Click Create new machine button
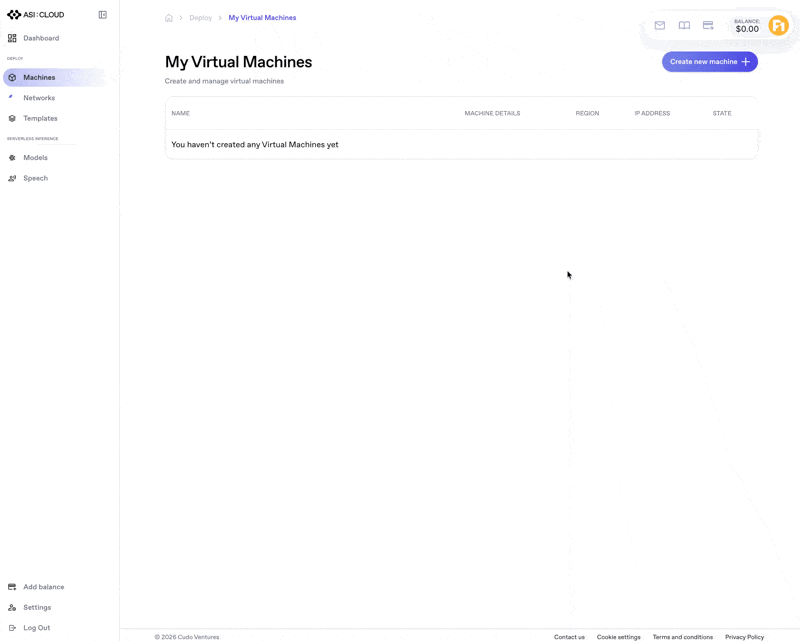Screen dimensions: 800x641 [x=710, y=62]
